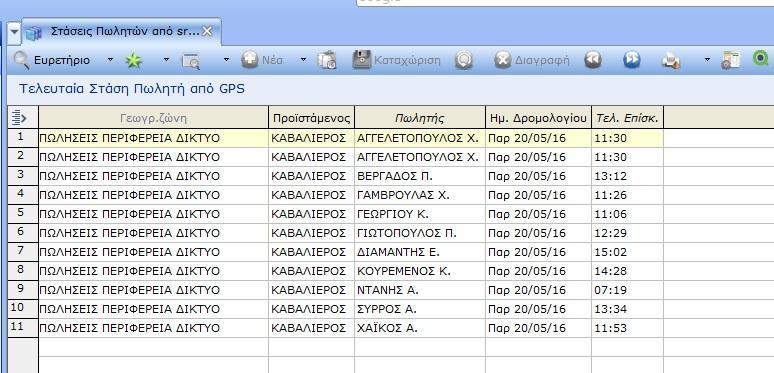This screenshot has height=373, width=774.
Task: Click the printer icon
Action: pos(671,61)
